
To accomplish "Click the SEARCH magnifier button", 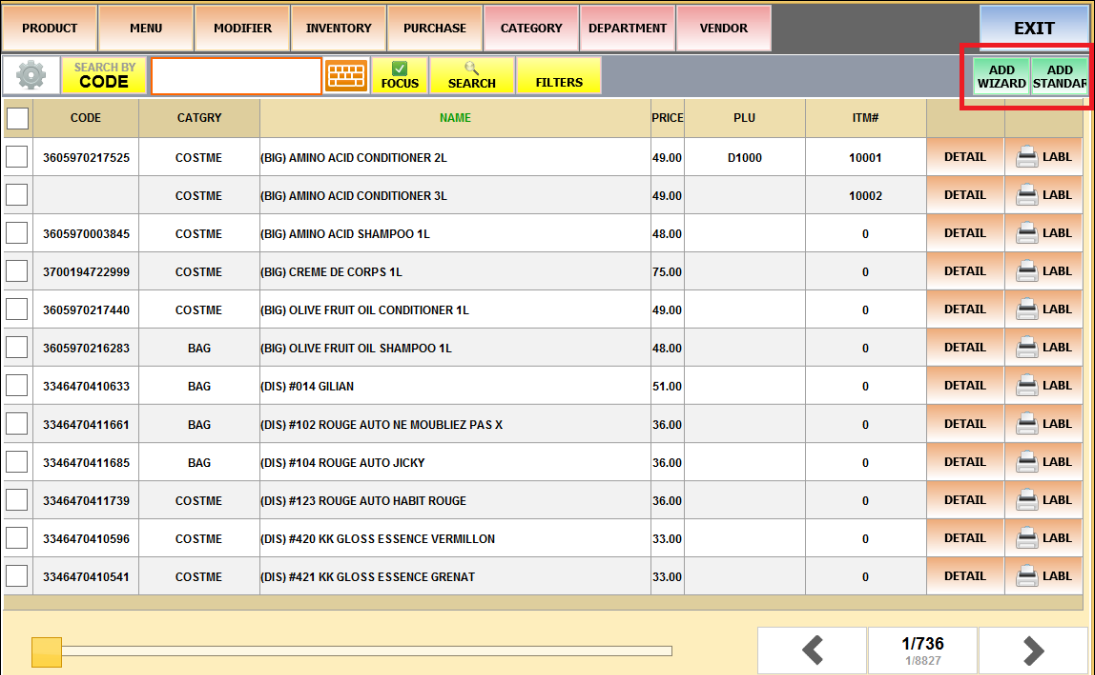I will click(x=472, y=76).
